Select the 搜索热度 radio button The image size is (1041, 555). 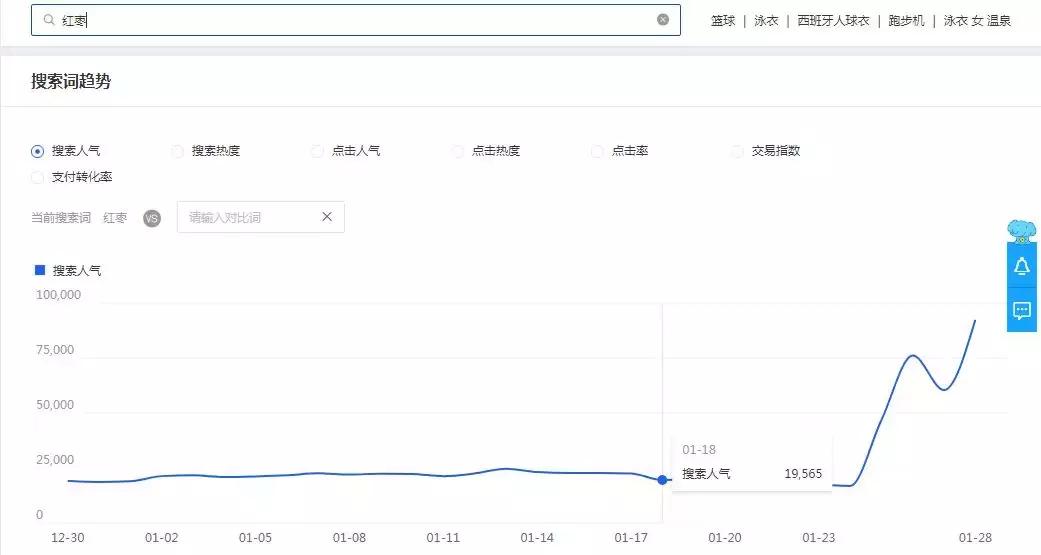pos(177,151)
